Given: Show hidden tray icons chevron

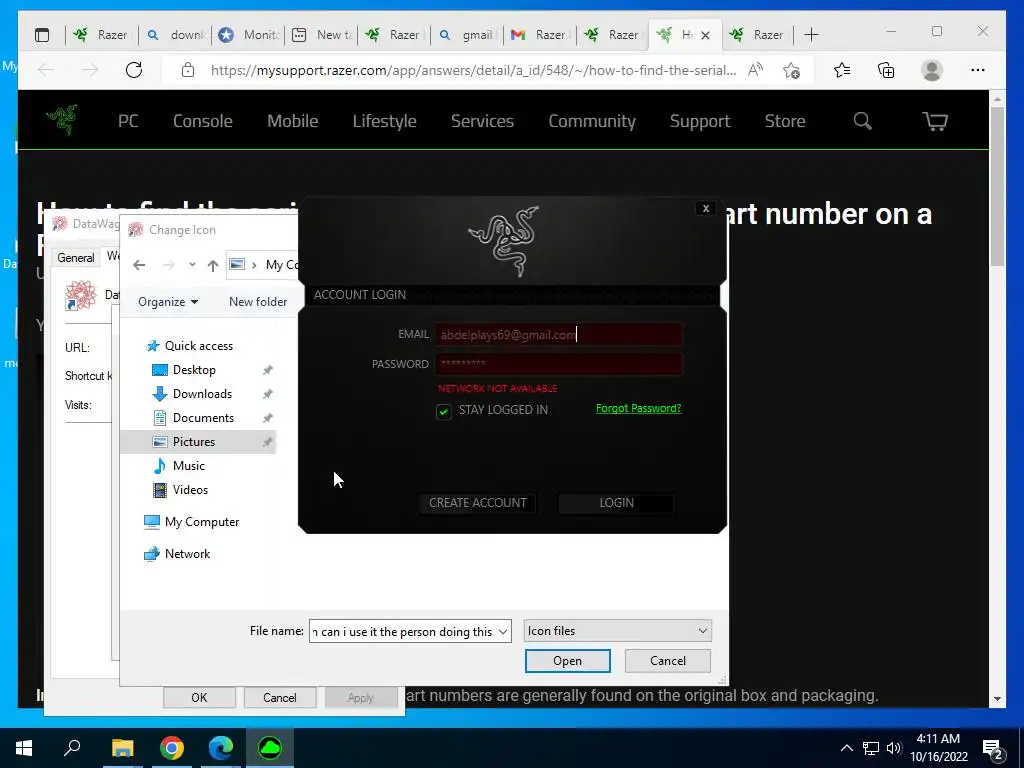Looking at the screenshot, I should tap(846, 748).
